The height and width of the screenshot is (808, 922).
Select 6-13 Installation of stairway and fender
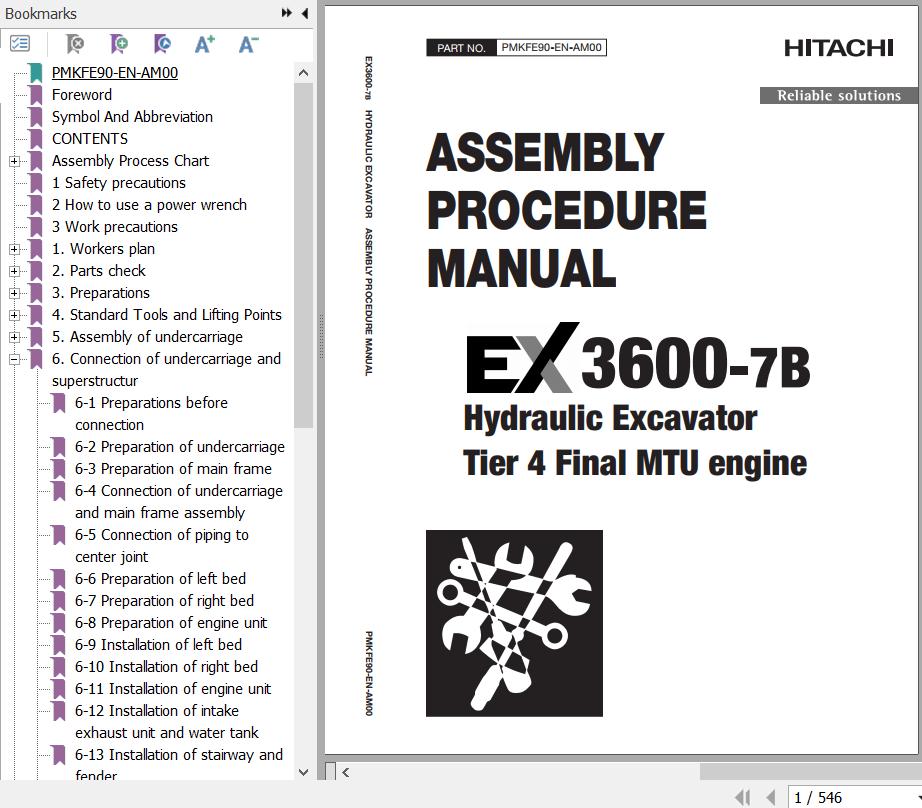[x=179, y=764]
